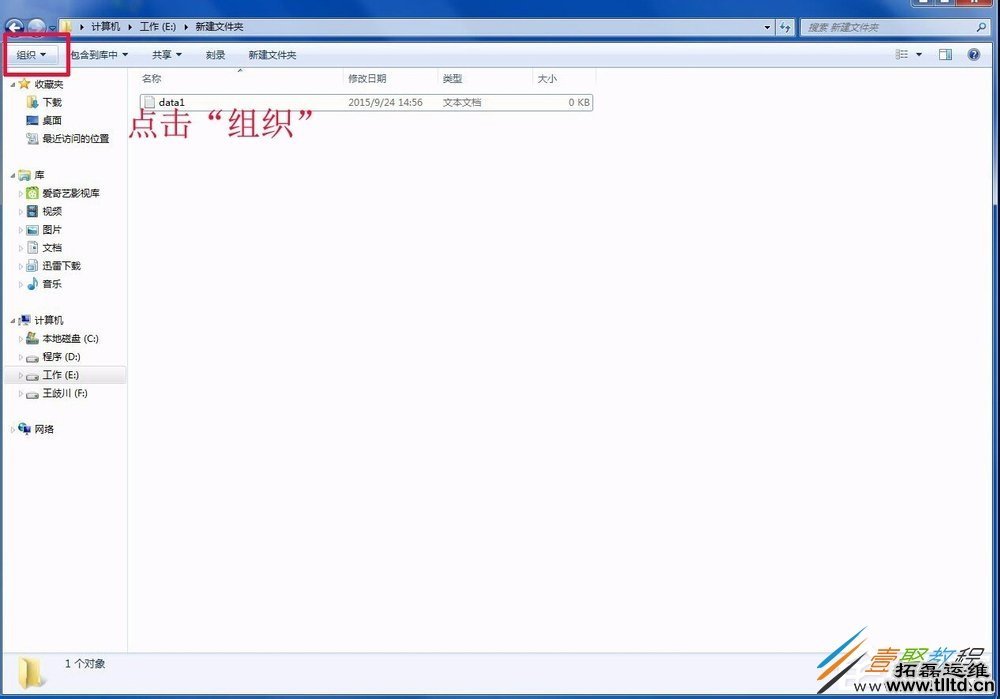1000x699 pixels.
Task: Click the 刻录 button
Action: coord(215,54)
